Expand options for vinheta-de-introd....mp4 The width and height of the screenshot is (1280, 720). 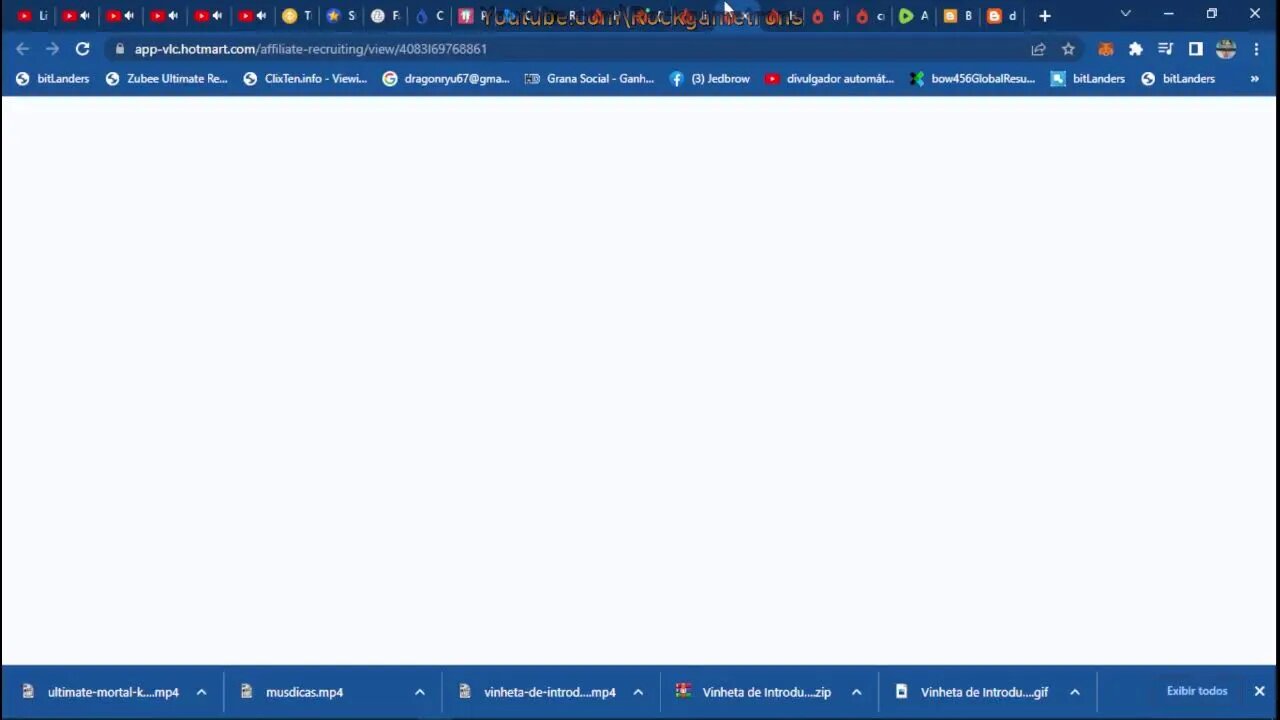tap(638, 692)
